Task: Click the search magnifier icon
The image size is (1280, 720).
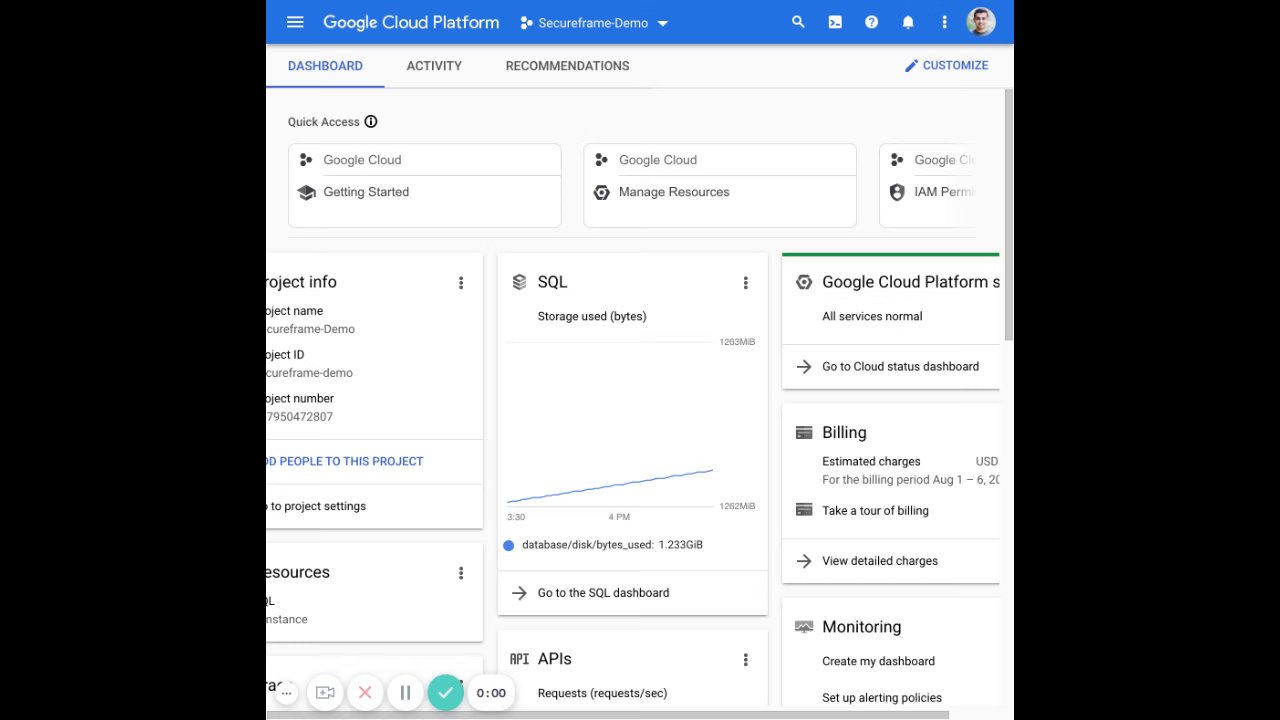Action: point(798,22)
